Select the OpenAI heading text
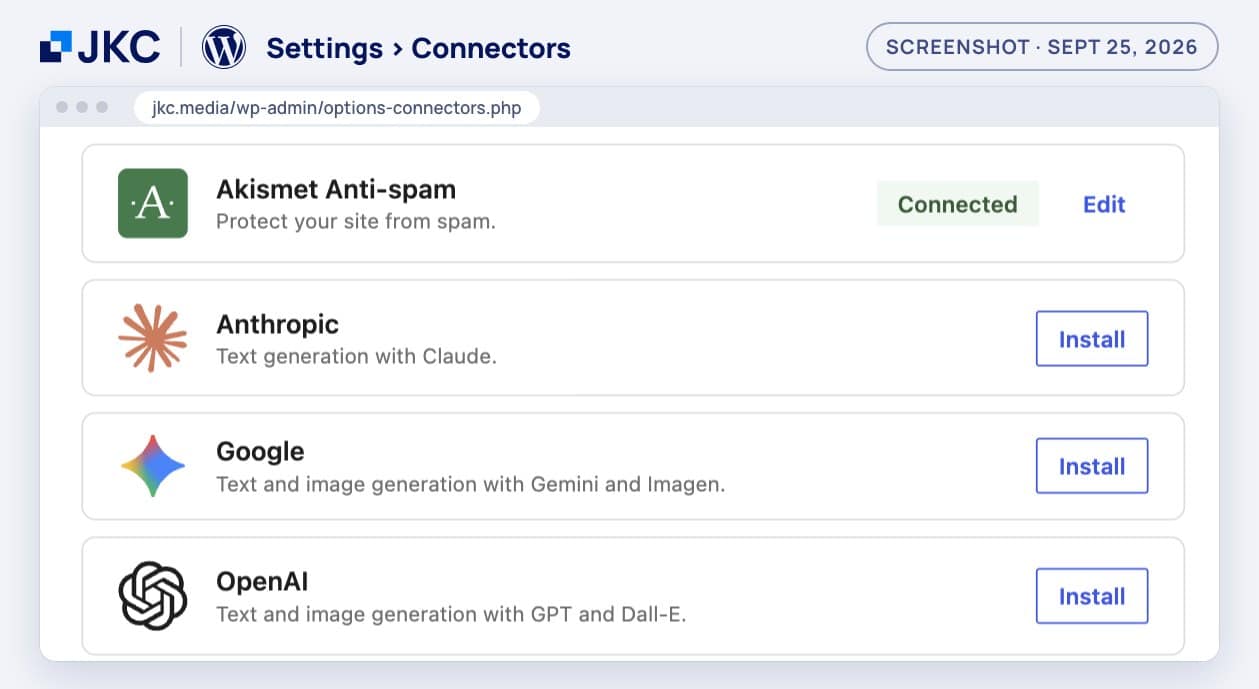 (262, 581)
